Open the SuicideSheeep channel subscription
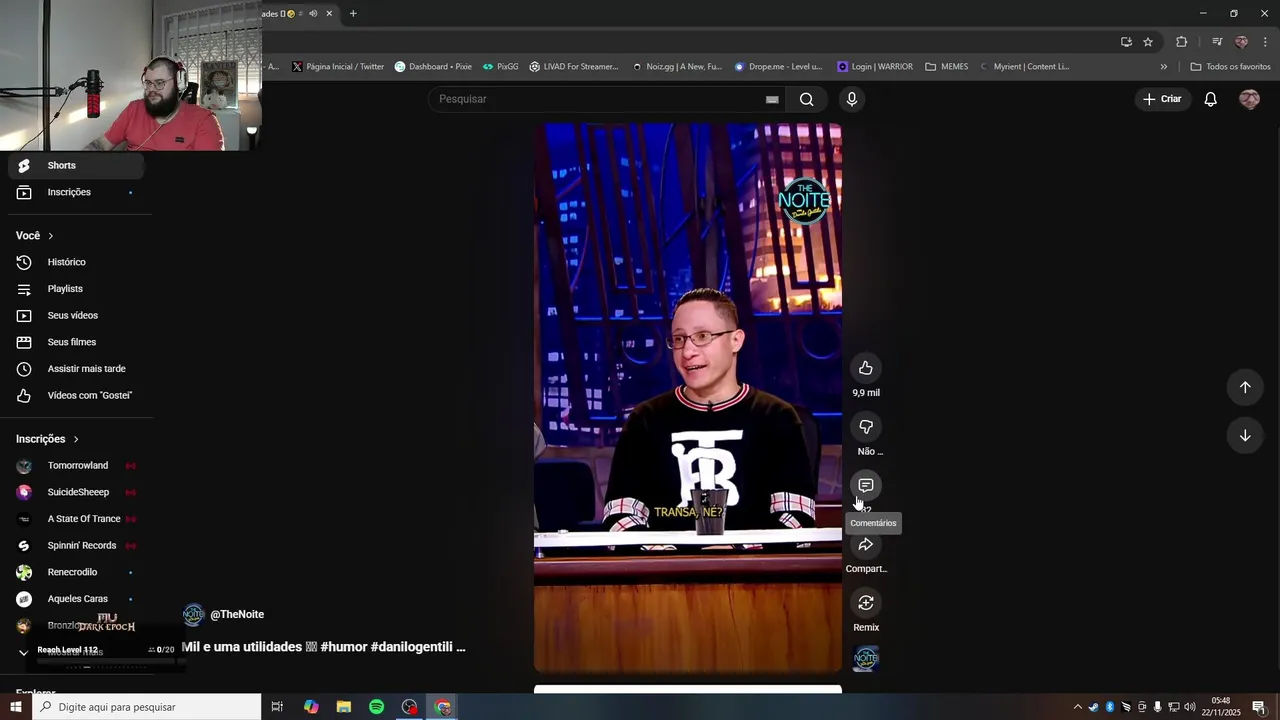The height and width of the screenshot is (720, 1280). tap(76, 492)
